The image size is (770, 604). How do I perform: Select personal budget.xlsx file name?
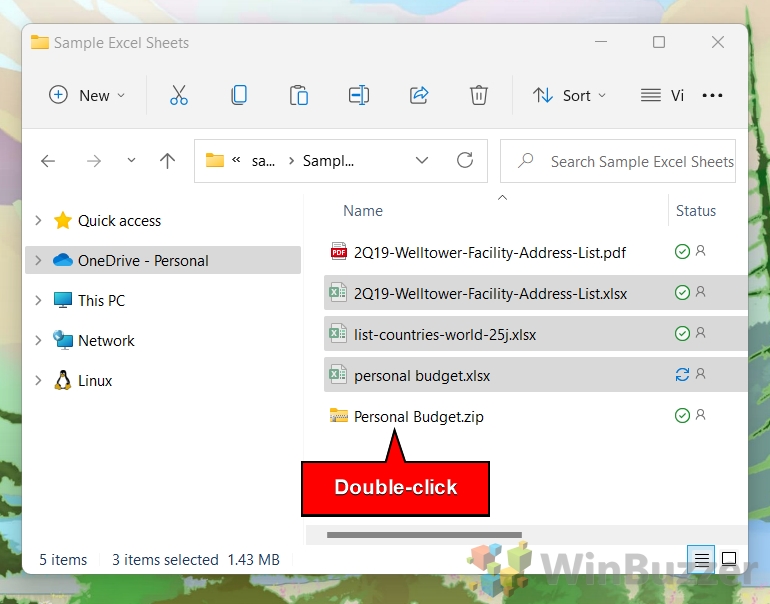pyautogui.click(x=422, y=376)
